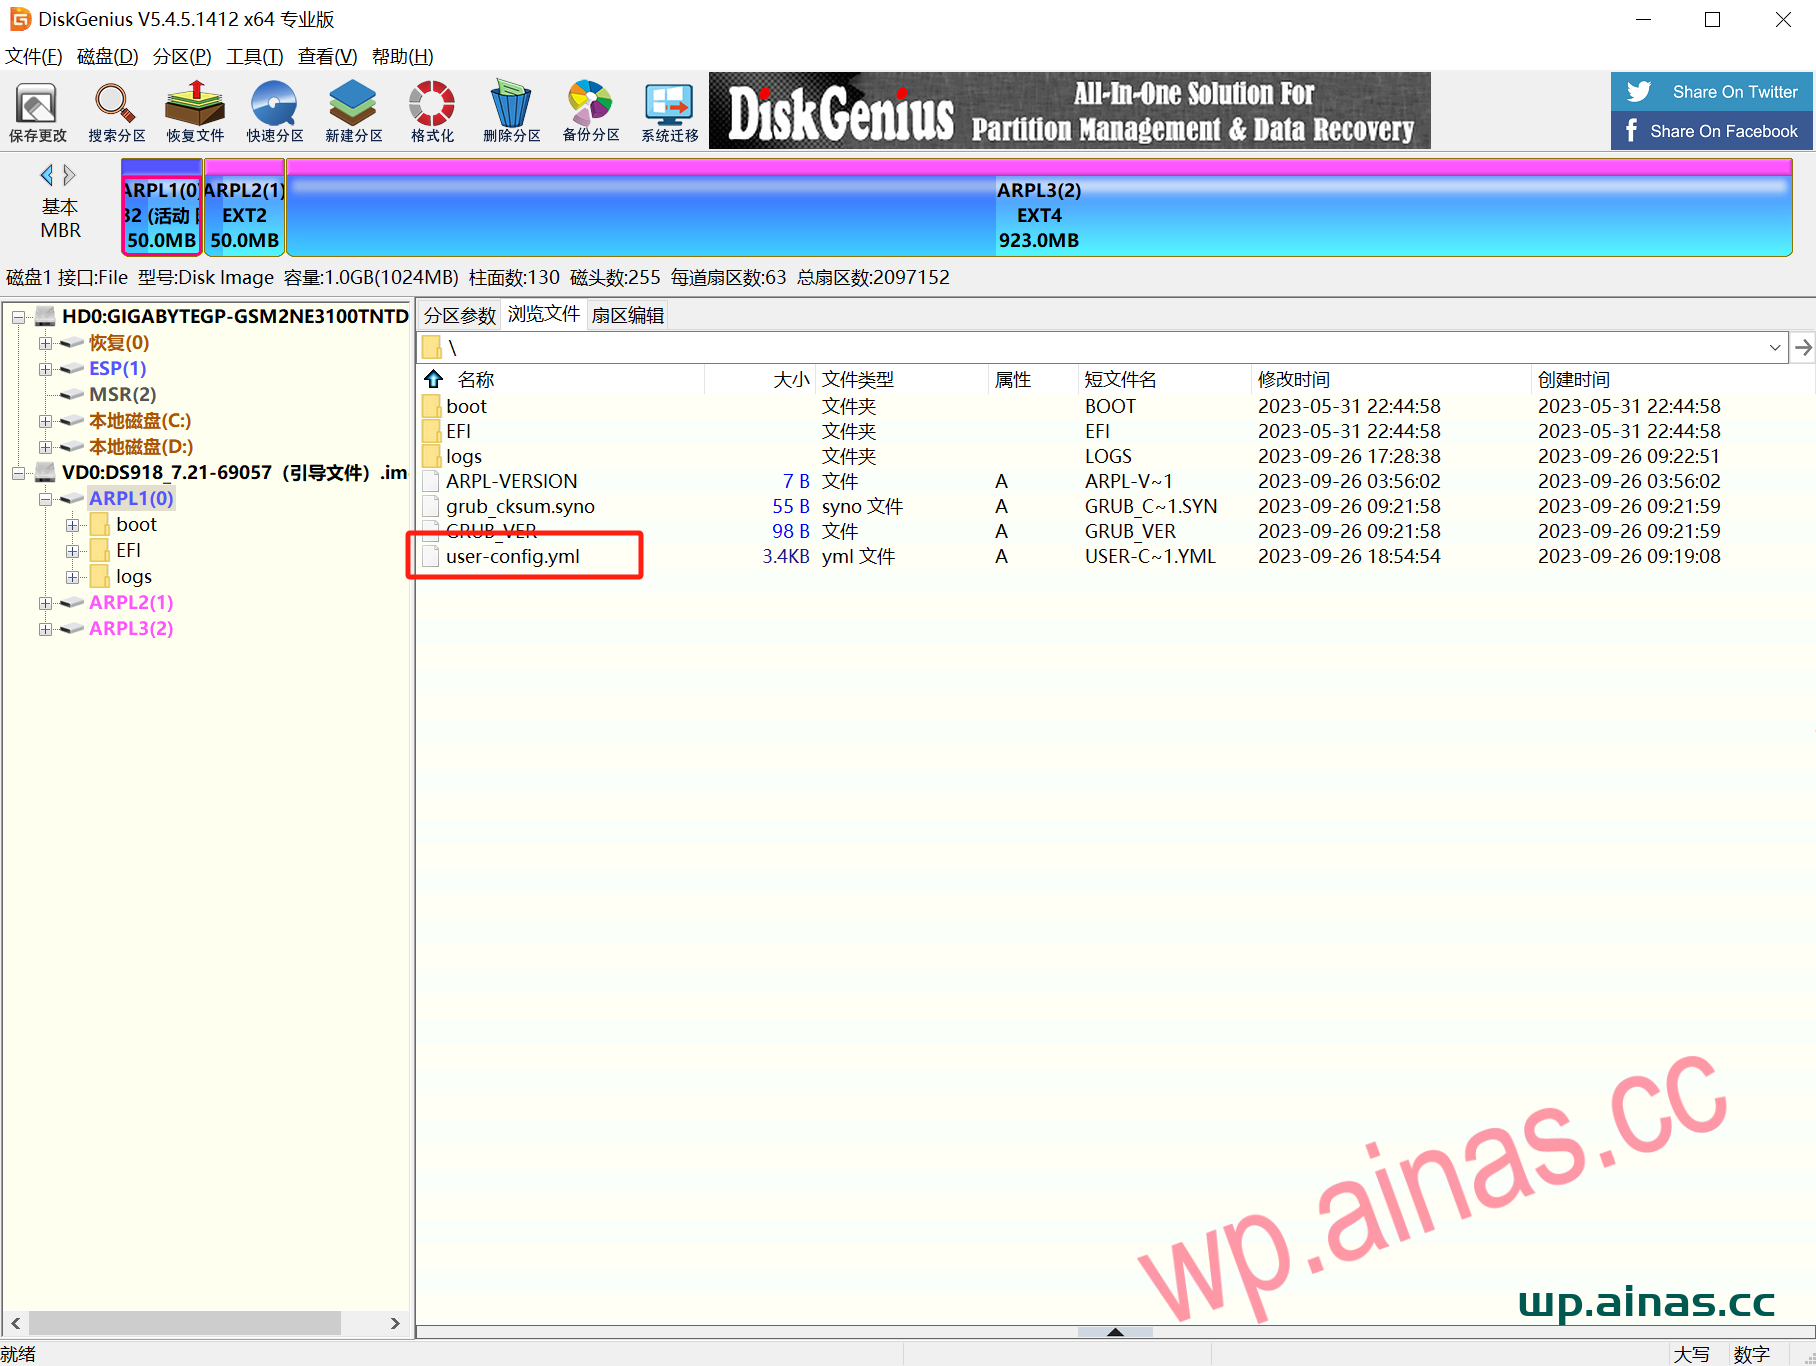Expand the 恢复(0) partition node

click(45, 343)
